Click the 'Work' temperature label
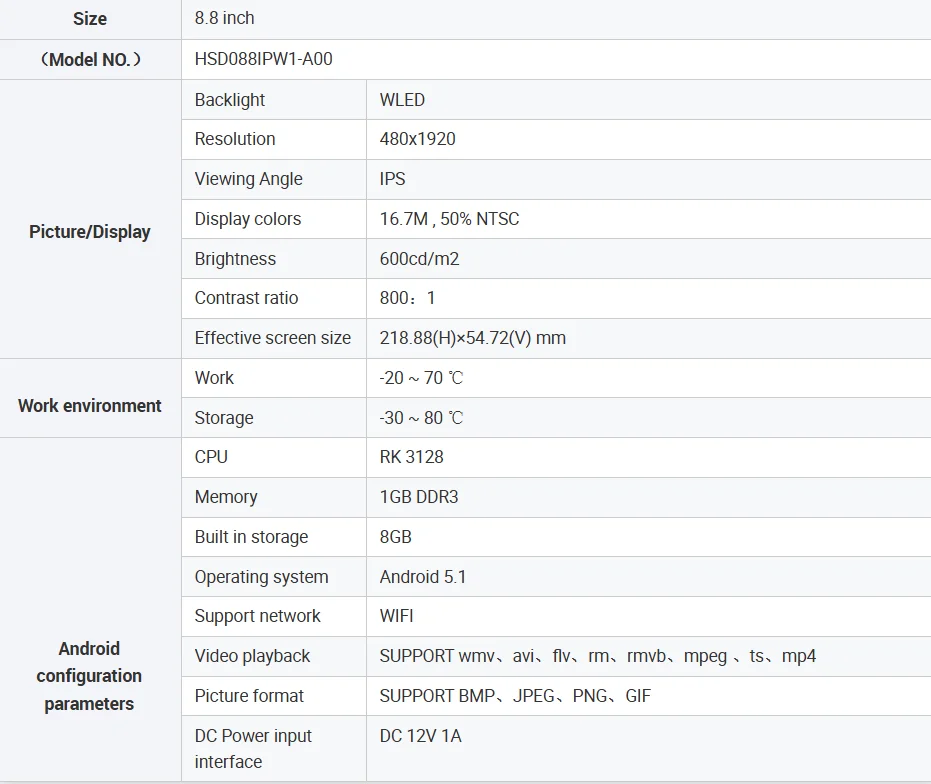This screenshot has width=931, height=784. click(214, 378)
